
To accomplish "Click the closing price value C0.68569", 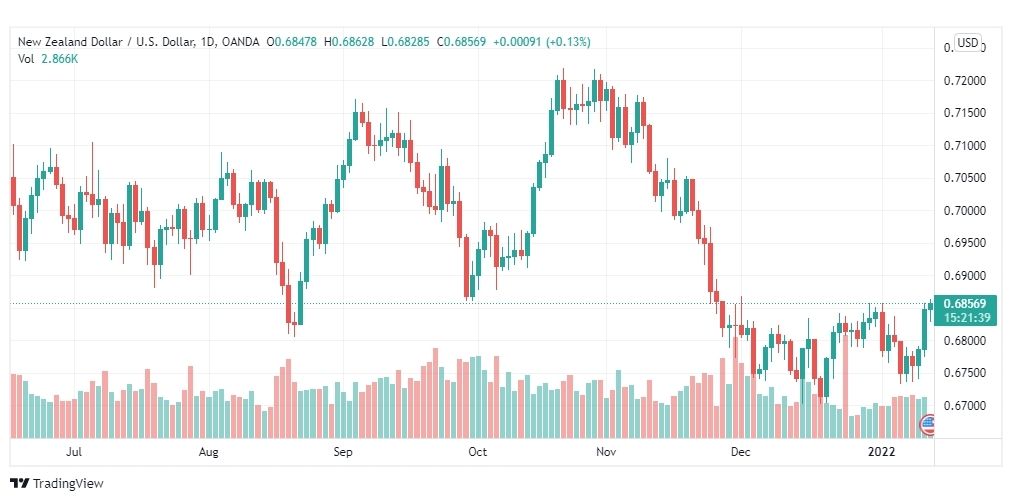I will (x=461, y=42).
